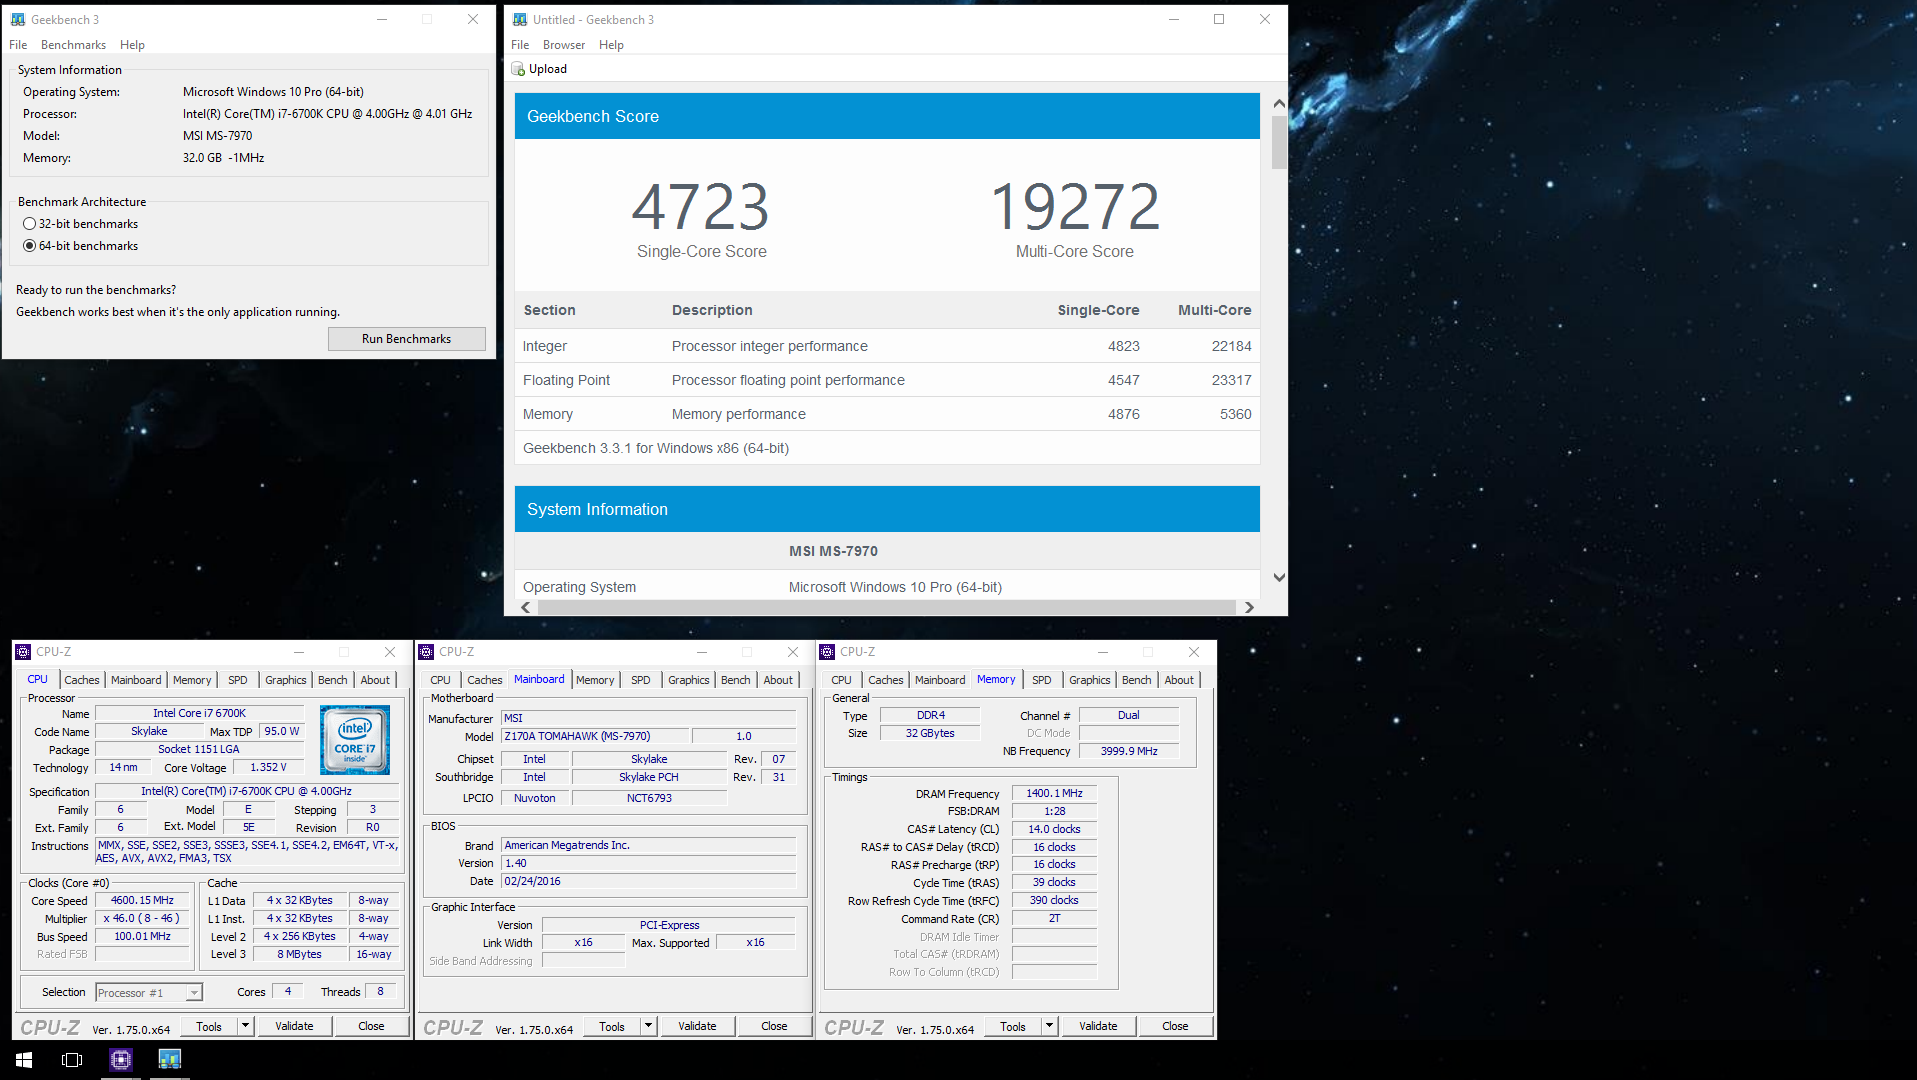
Task: Select 32-bit benchmarks radio button
Action: tap(30, 224)
